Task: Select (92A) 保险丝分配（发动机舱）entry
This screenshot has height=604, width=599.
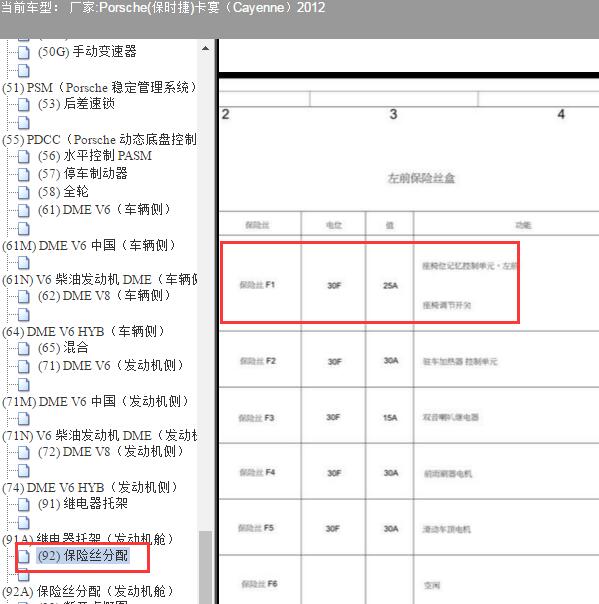Action: pyautogui.click(x=88, y=591)
